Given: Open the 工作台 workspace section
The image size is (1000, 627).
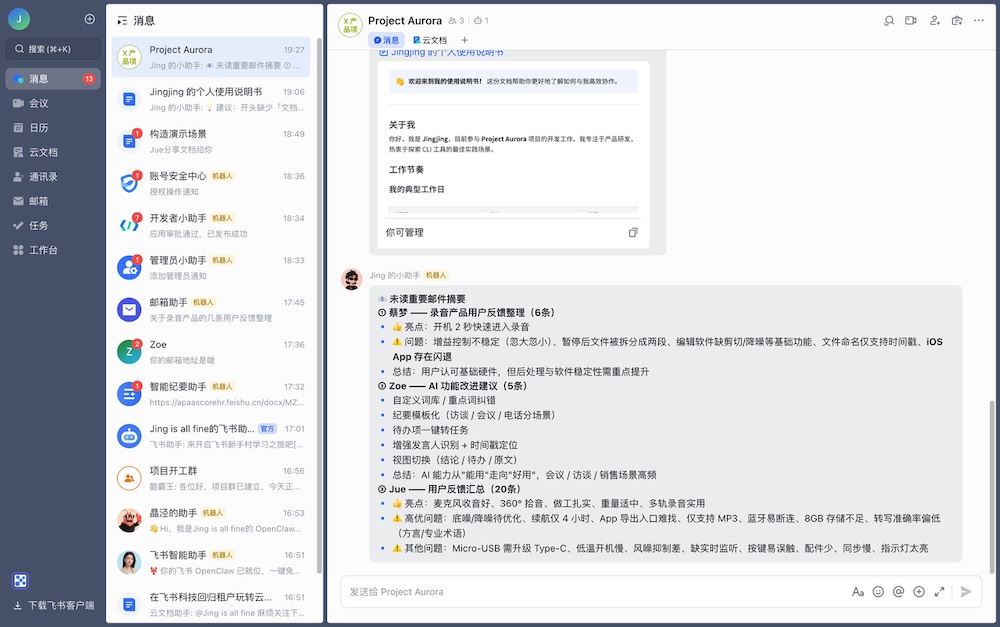Looking at the screenshot, I should click(x=40, y=249).
